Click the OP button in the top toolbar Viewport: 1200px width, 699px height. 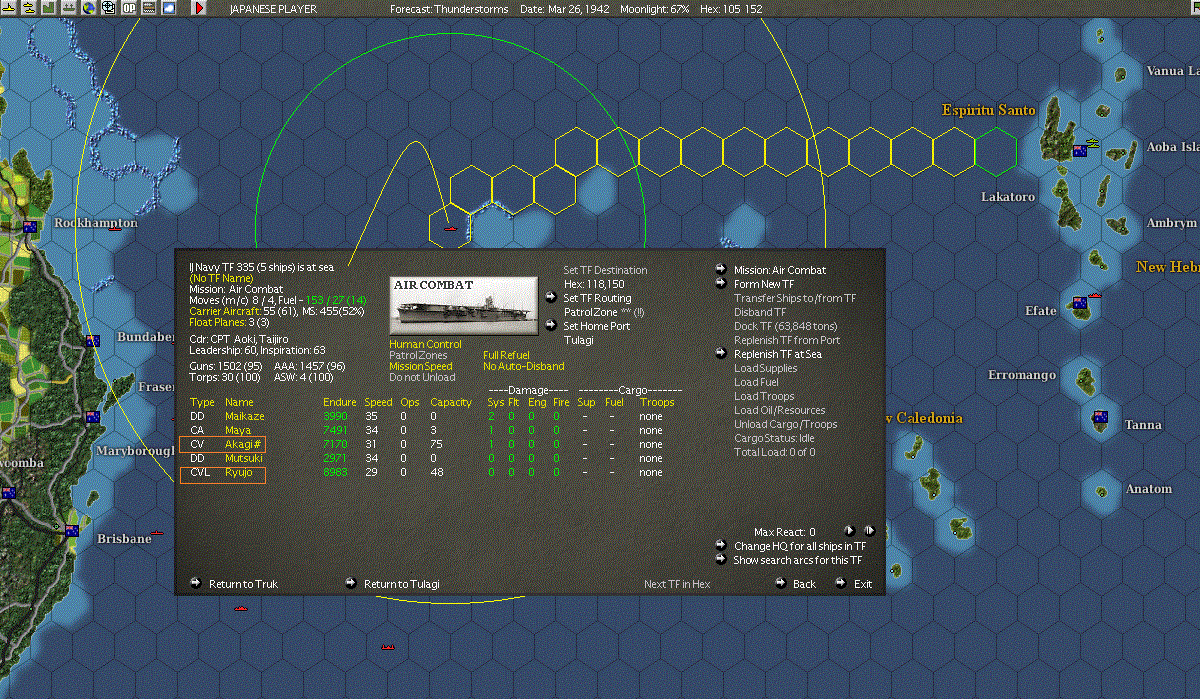(129, 8)
